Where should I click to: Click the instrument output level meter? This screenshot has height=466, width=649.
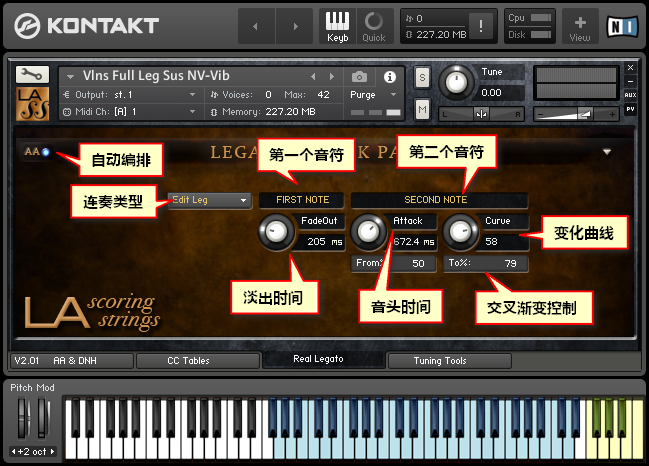(x=576, y=84)
